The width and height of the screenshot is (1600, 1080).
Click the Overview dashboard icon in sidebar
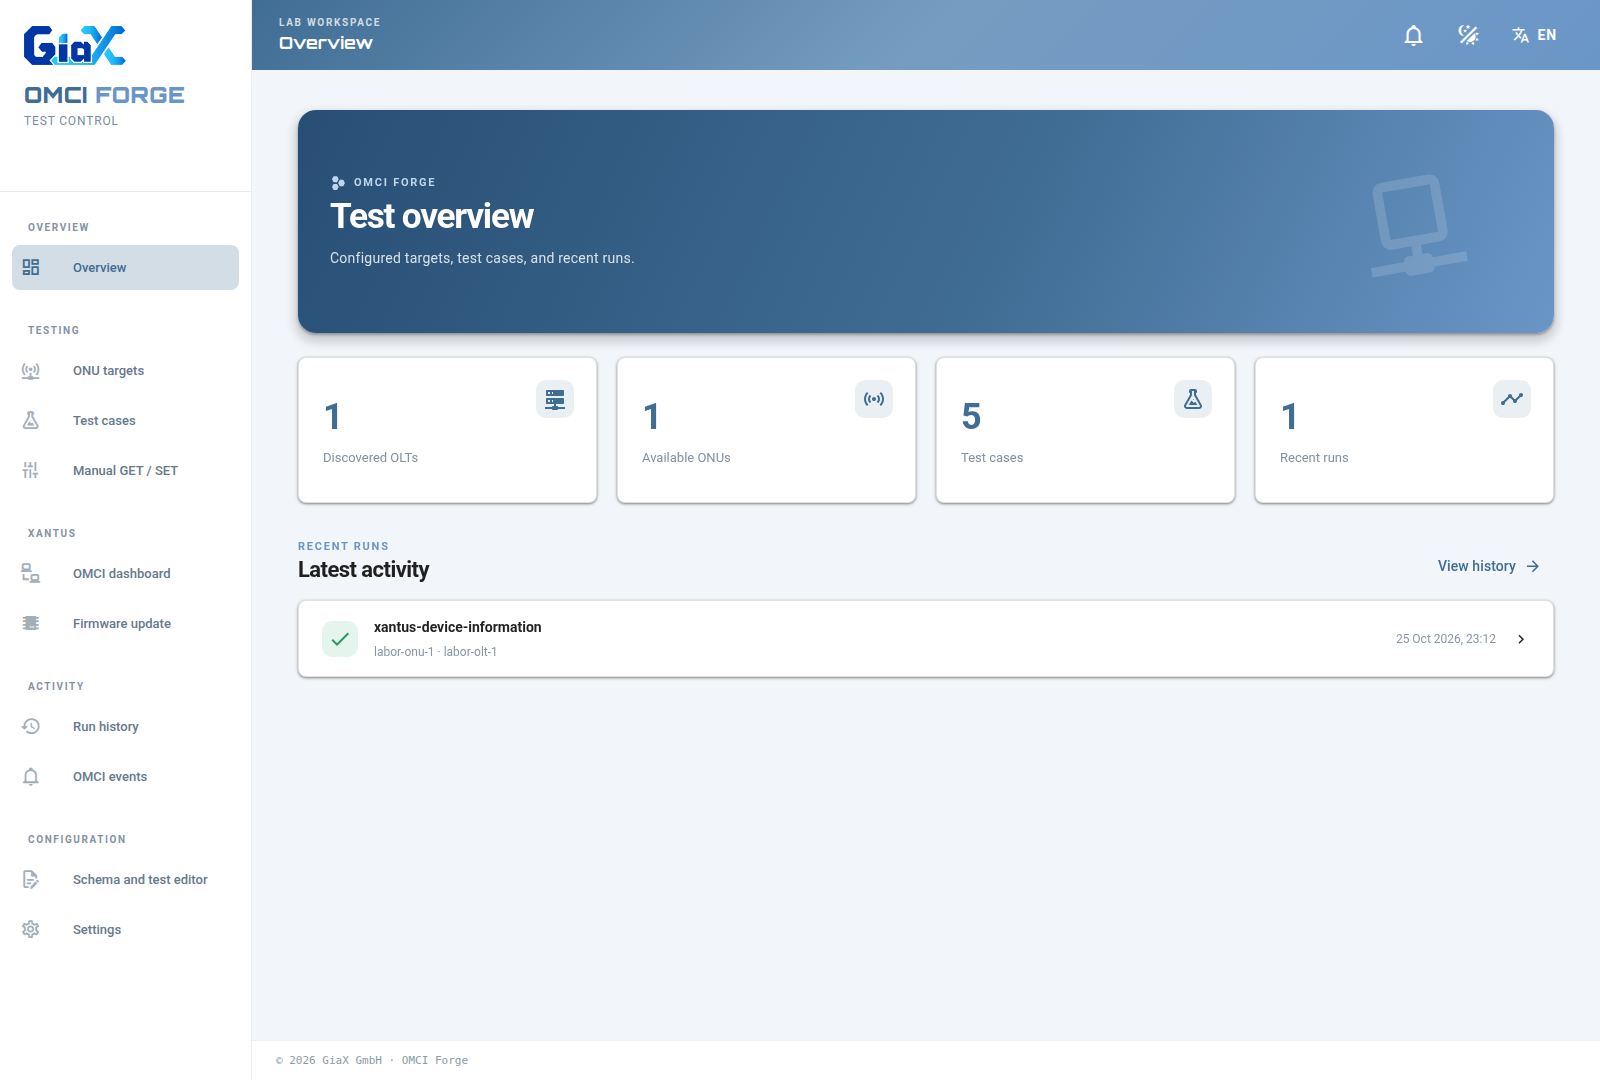(31, 268)
